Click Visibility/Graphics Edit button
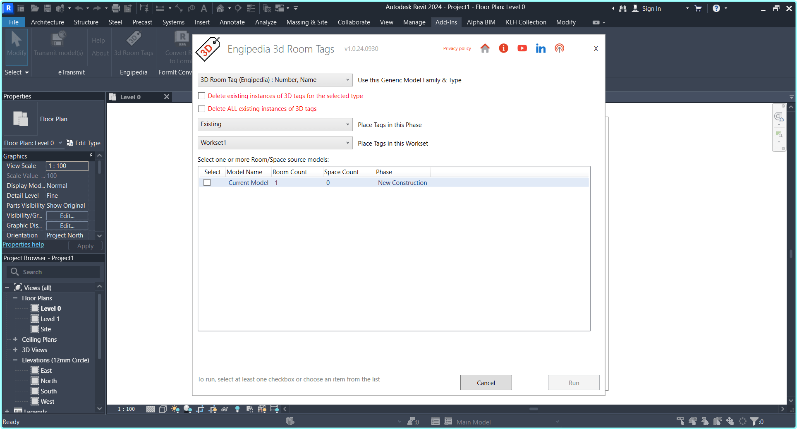Image resolution: width=797 pixels, height=429 pixels. 67,216
